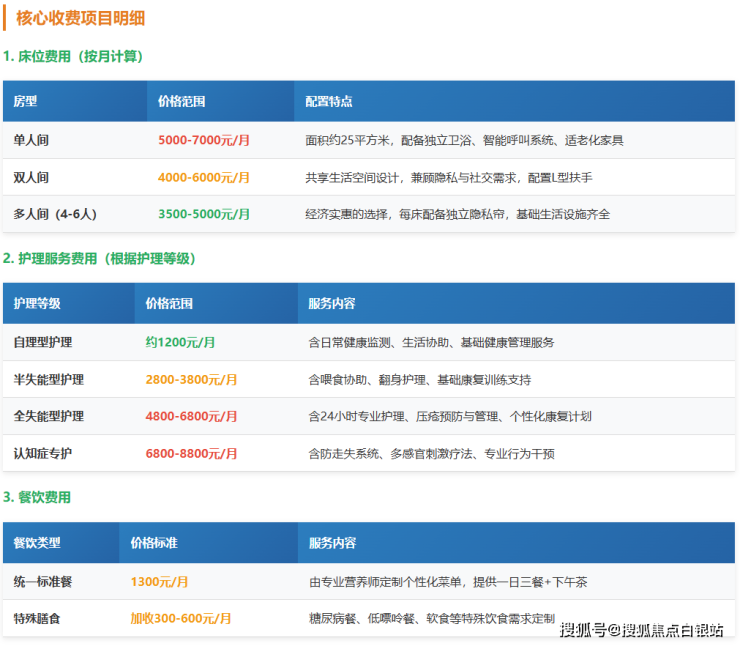This screenshot has height=646, width=740.
Task: Select the 认知症专护 row label
Action: click(x=43, y=453)
